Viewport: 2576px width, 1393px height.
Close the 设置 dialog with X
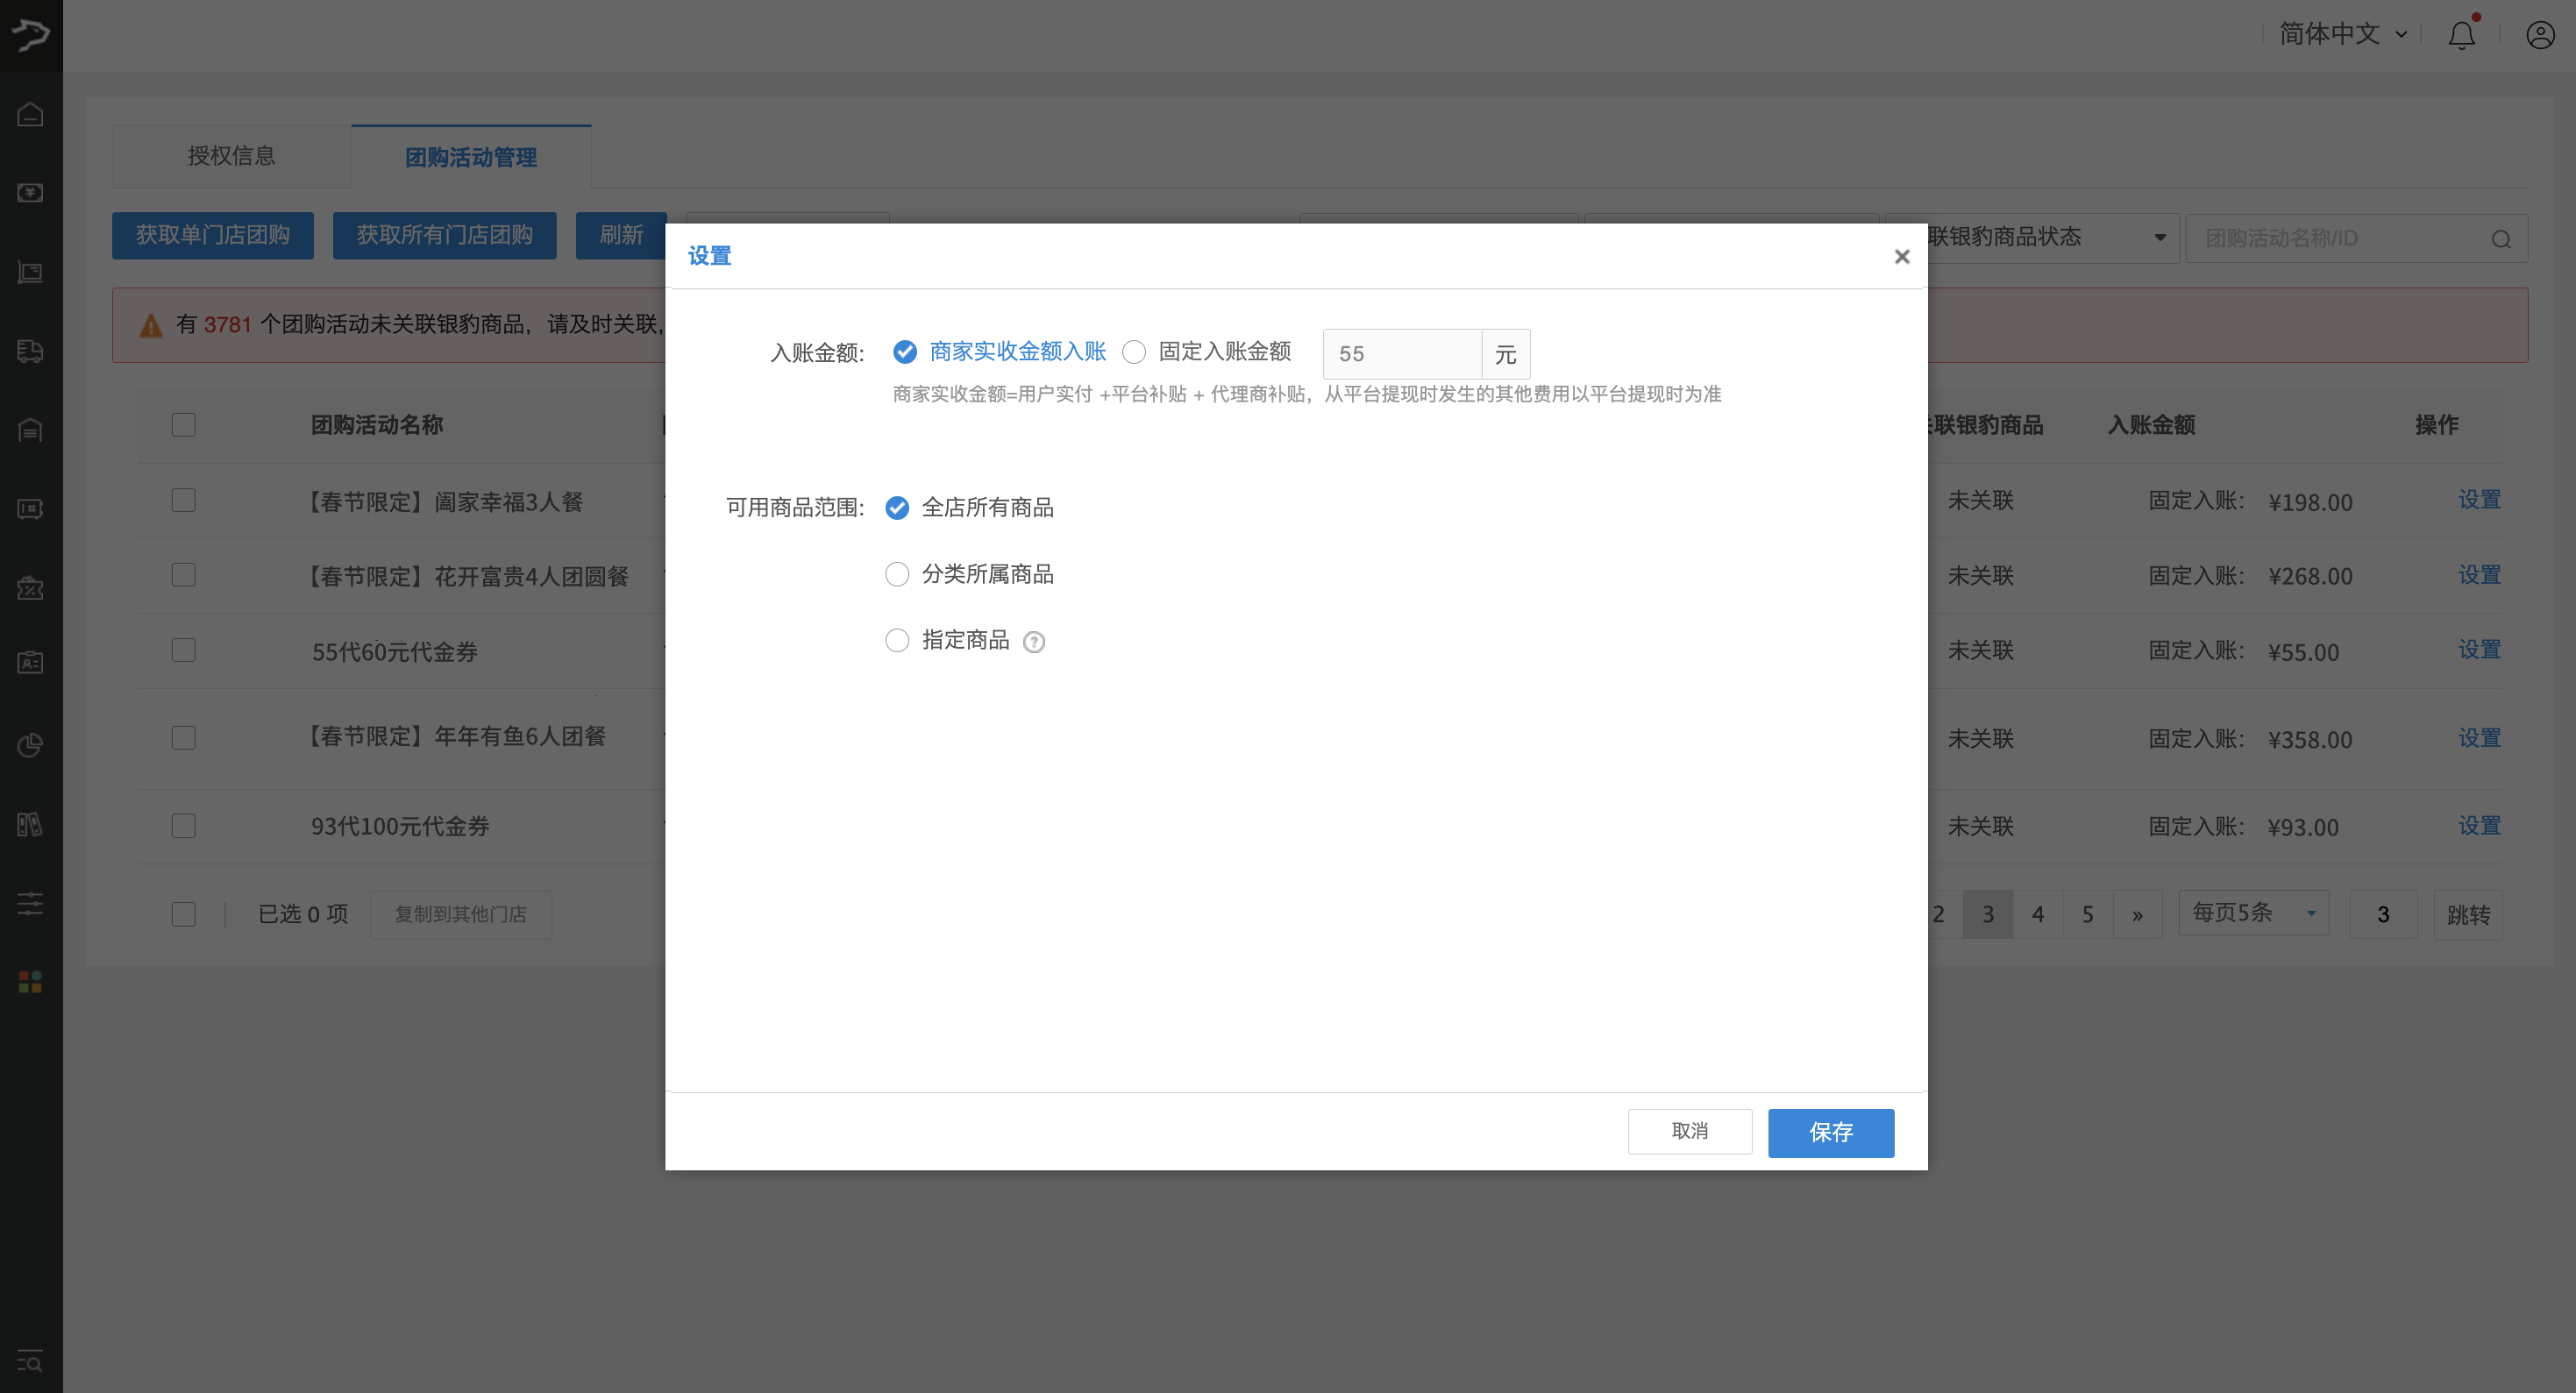(1901, 257)
